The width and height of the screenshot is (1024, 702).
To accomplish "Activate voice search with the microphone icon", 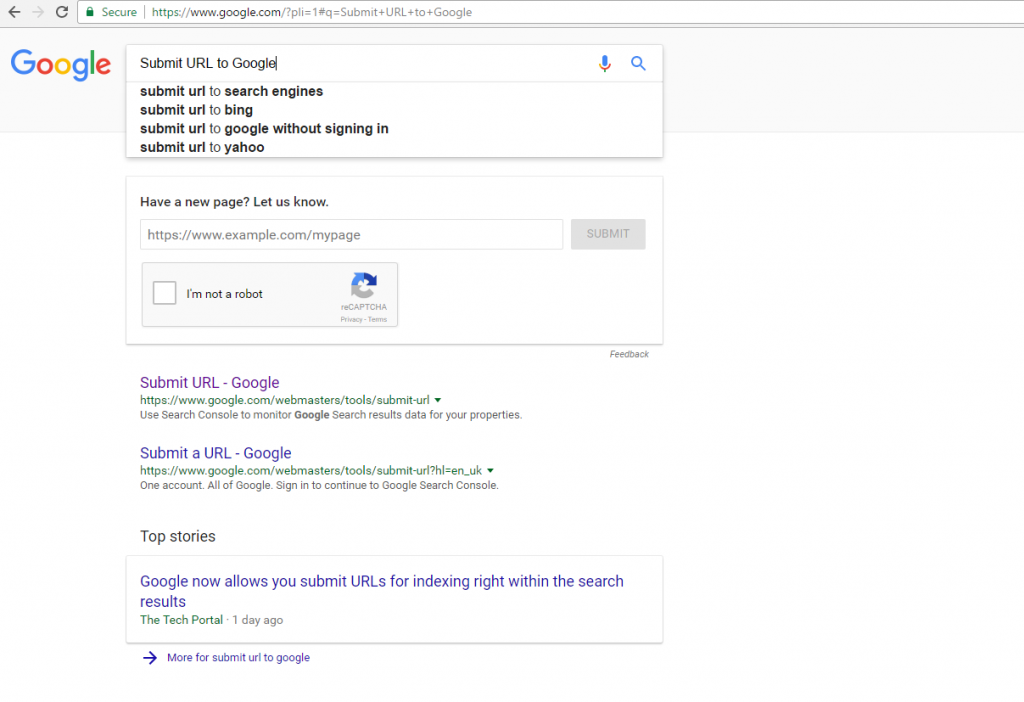I will click(604, 63).
